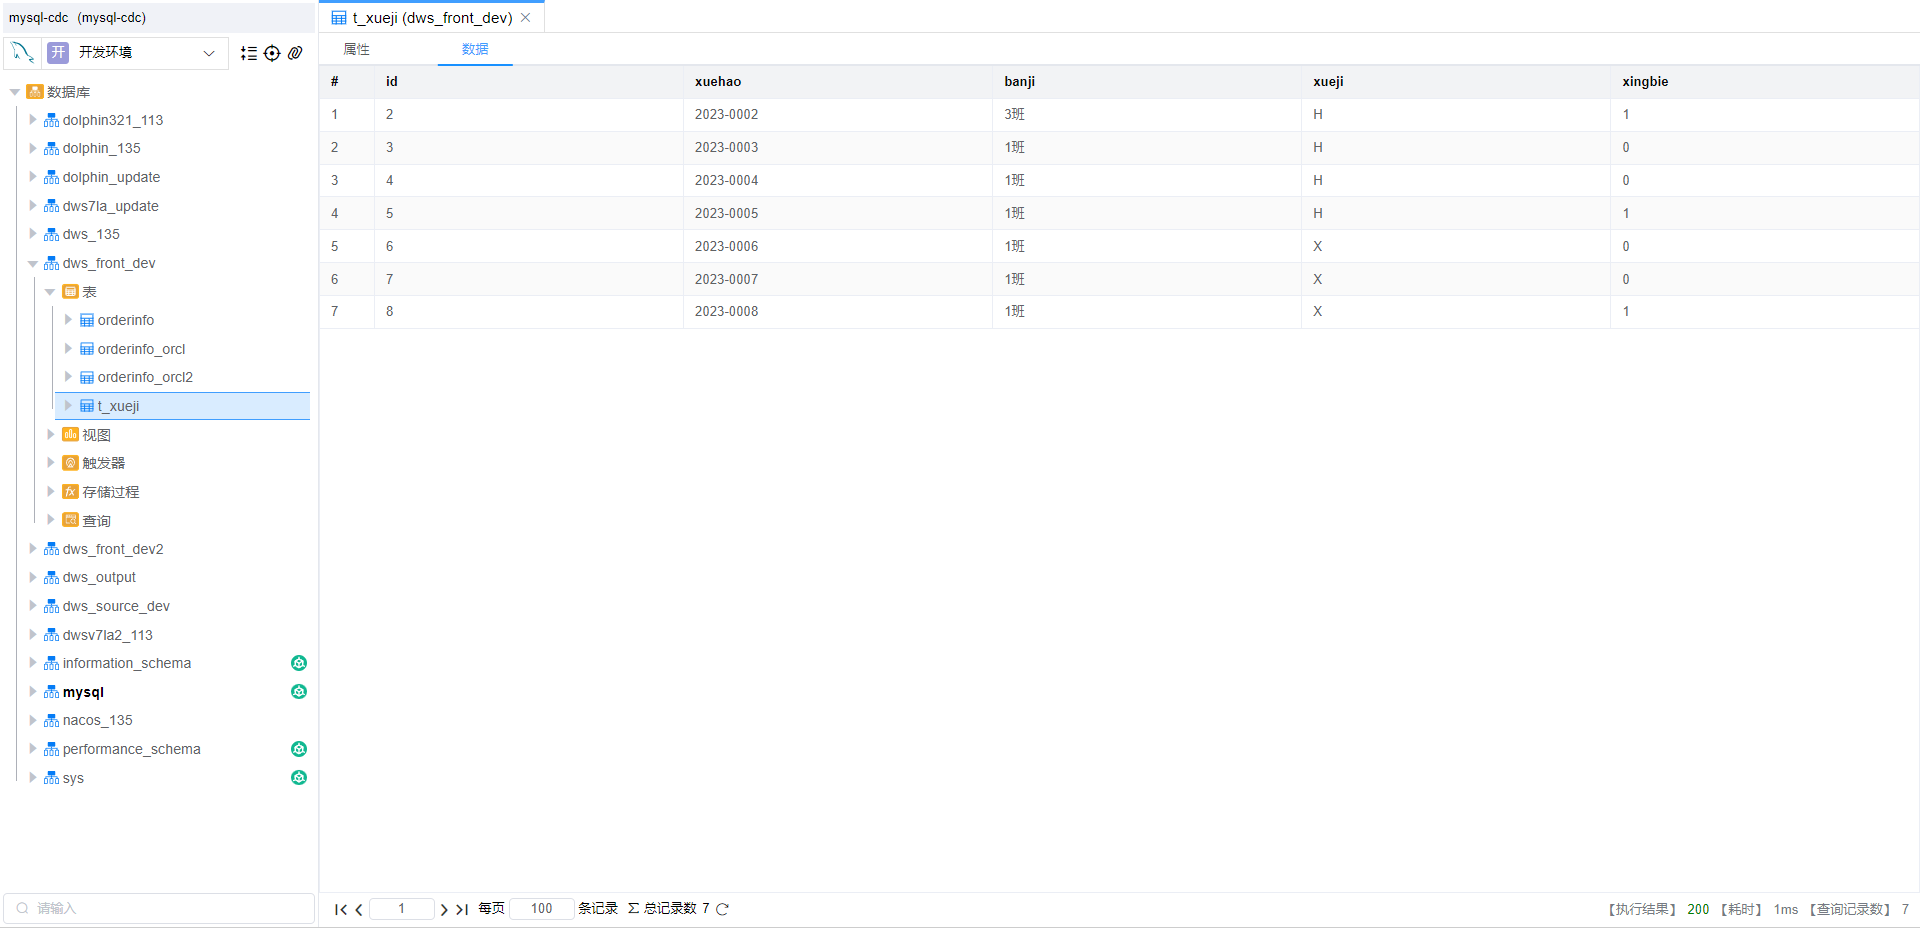Screen dimensions: 1920x928
Task: Click the records per page input field
Action: coord(541,909)
